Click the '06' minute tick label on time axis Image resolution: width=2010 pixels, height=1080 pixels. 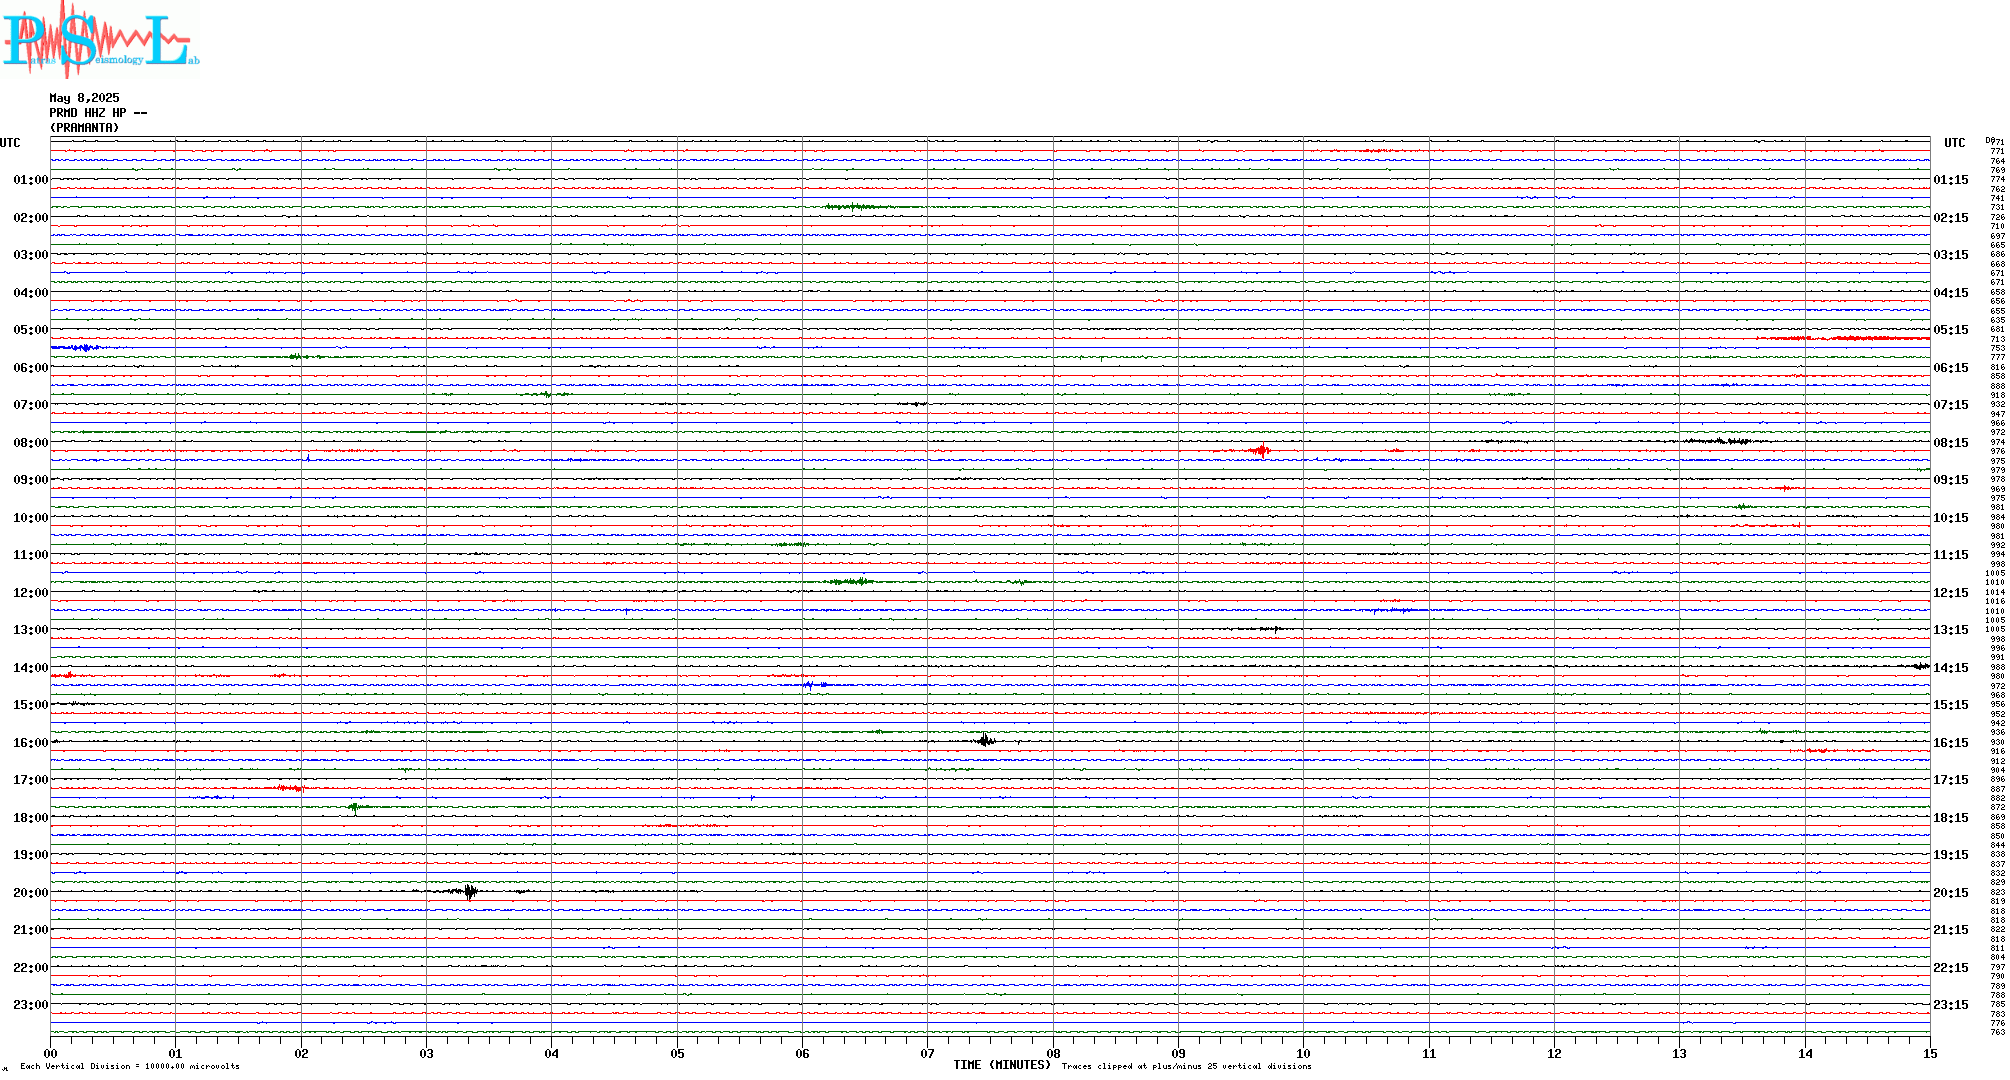coord(802,1053)
